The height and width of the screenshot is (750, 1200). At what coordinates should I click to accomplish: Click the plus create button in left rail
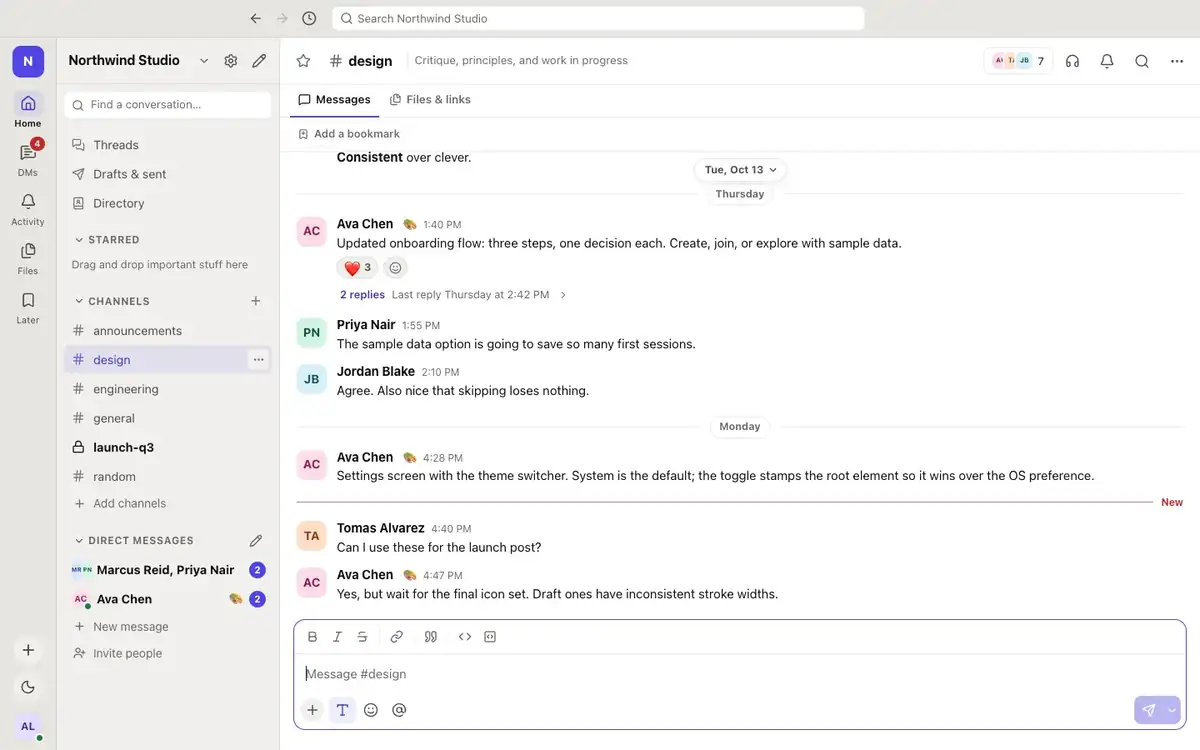click(28, 650)
